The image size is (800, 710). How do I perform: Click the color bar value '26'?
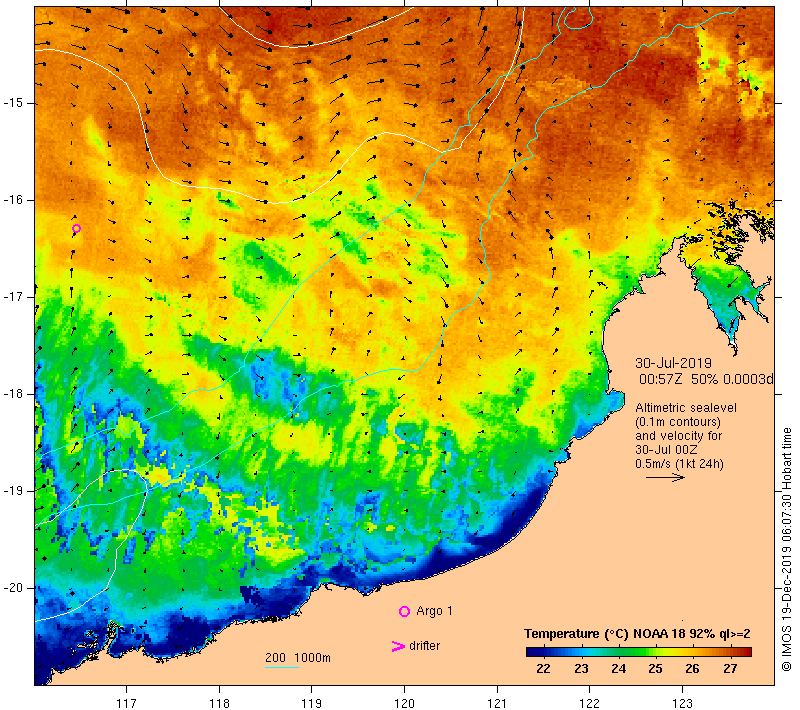(x=692, y=669)
